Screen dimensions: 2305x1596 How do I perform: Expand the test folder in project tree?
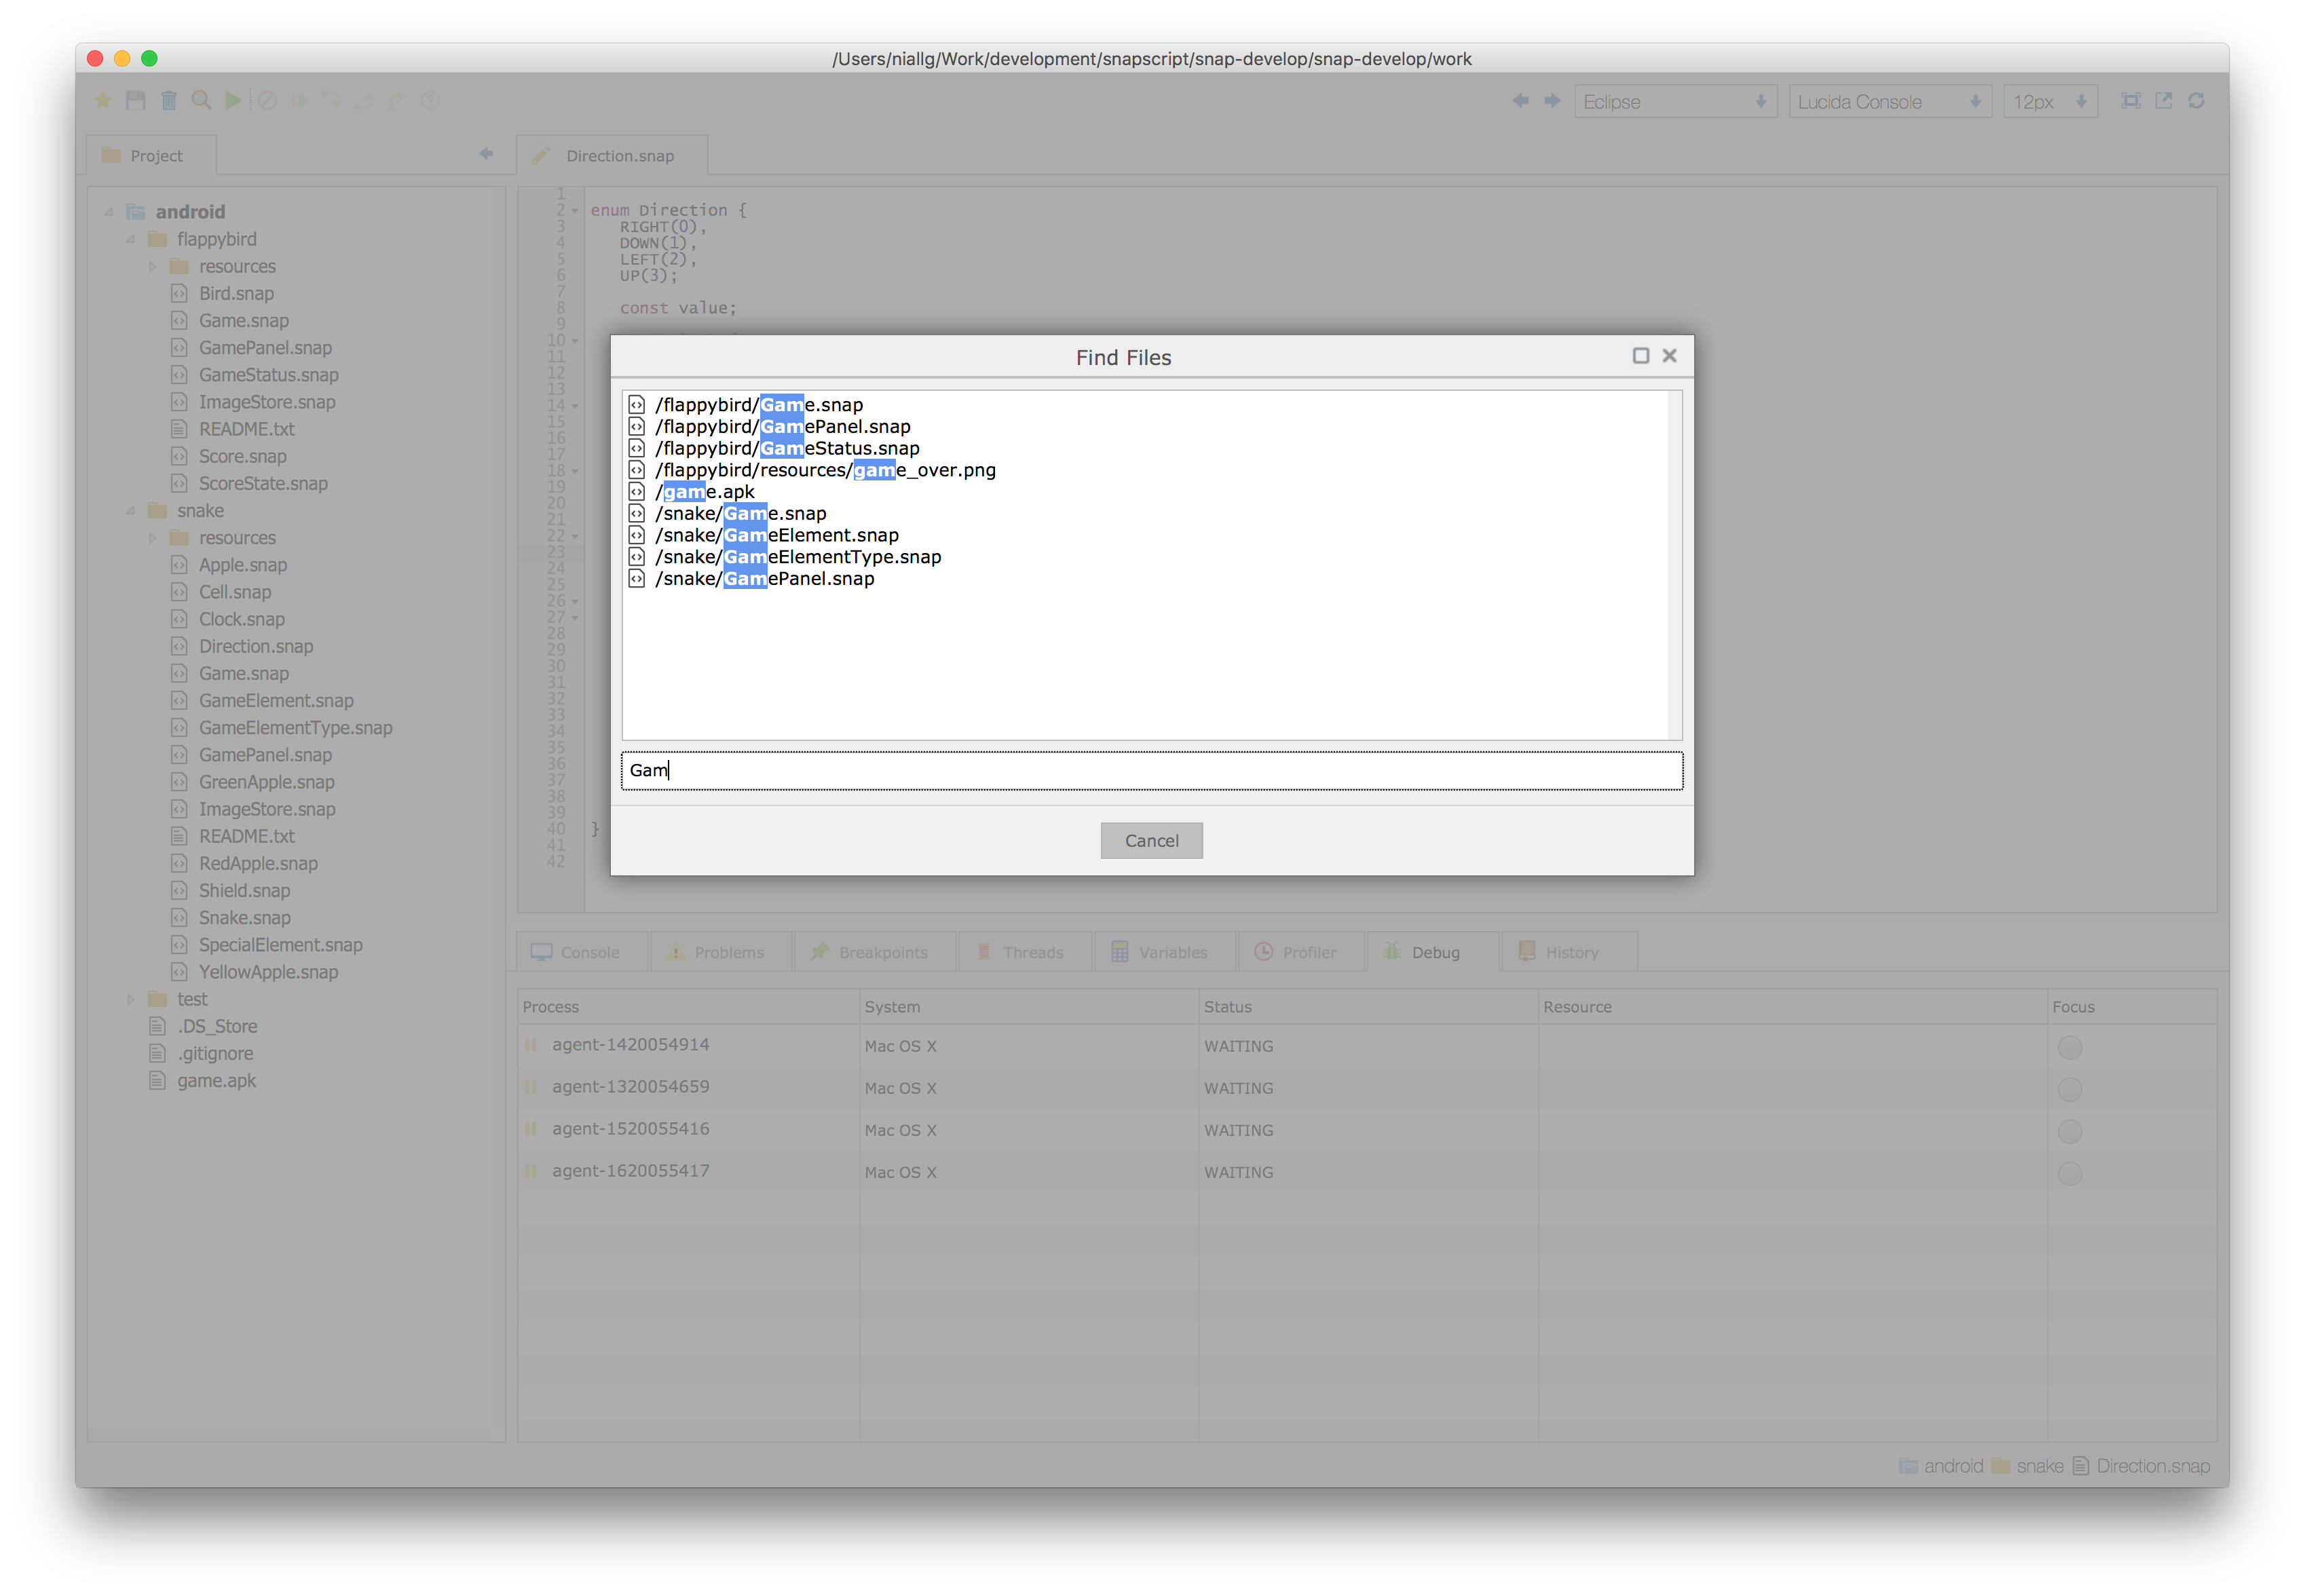131,999
